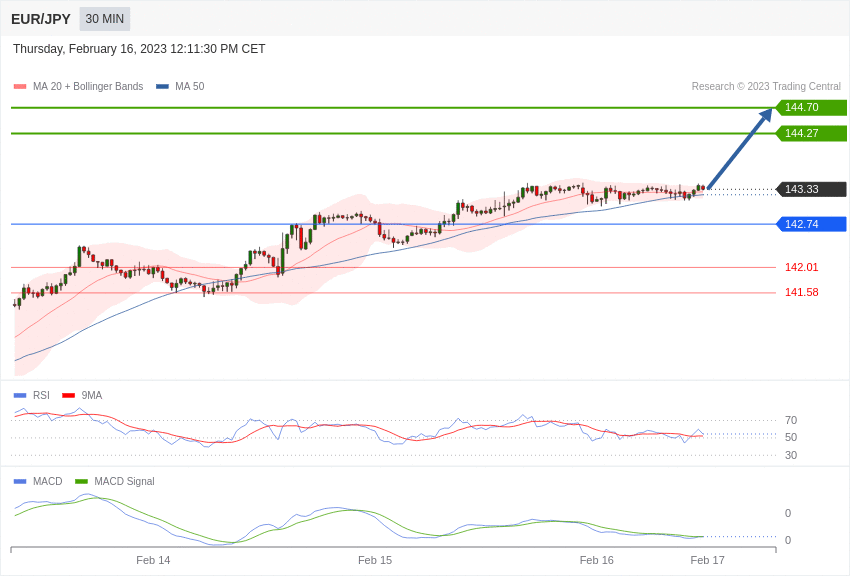Click the blue MACD legend swatch
Viewport: 850px width, 576px height.
coord(20,482)
